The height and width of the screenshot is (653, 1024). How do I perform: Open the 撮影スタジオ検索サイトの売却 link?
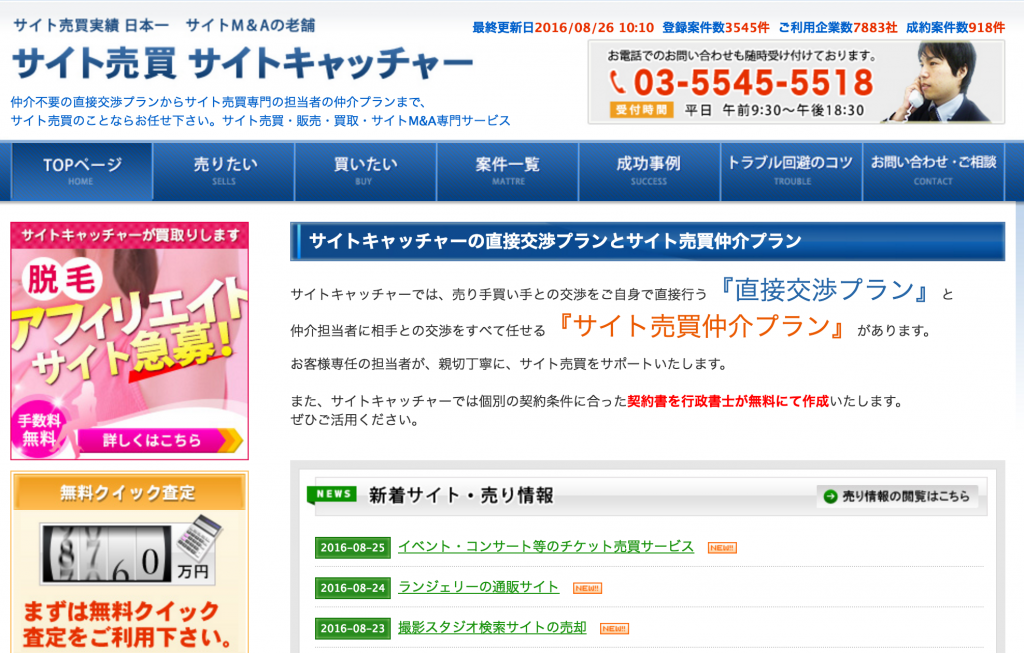pos(492,627)
